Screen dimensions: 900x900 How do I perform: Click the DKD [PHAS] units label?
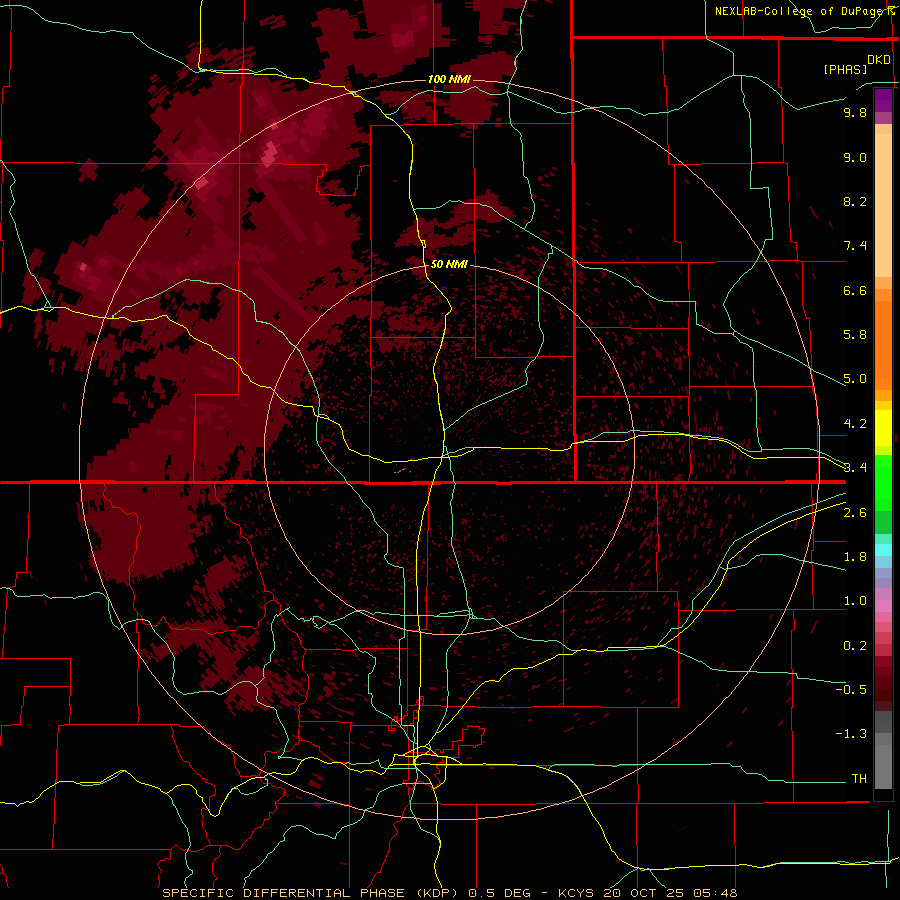click(856, 64)
